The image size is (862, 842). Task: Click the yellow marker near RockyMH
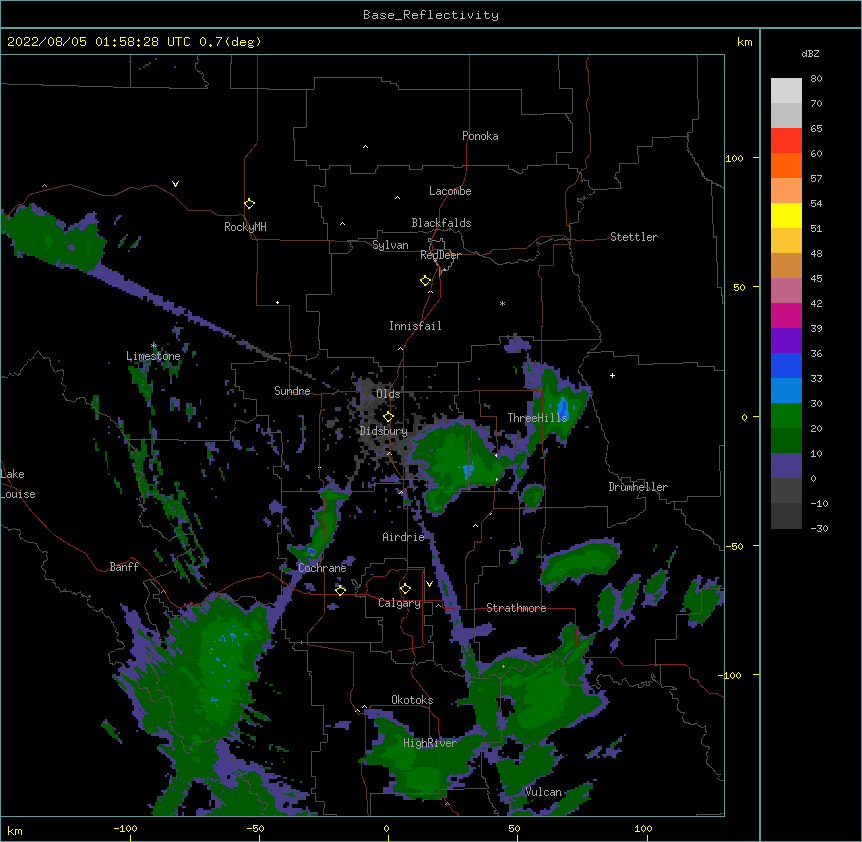pos(249,203)
